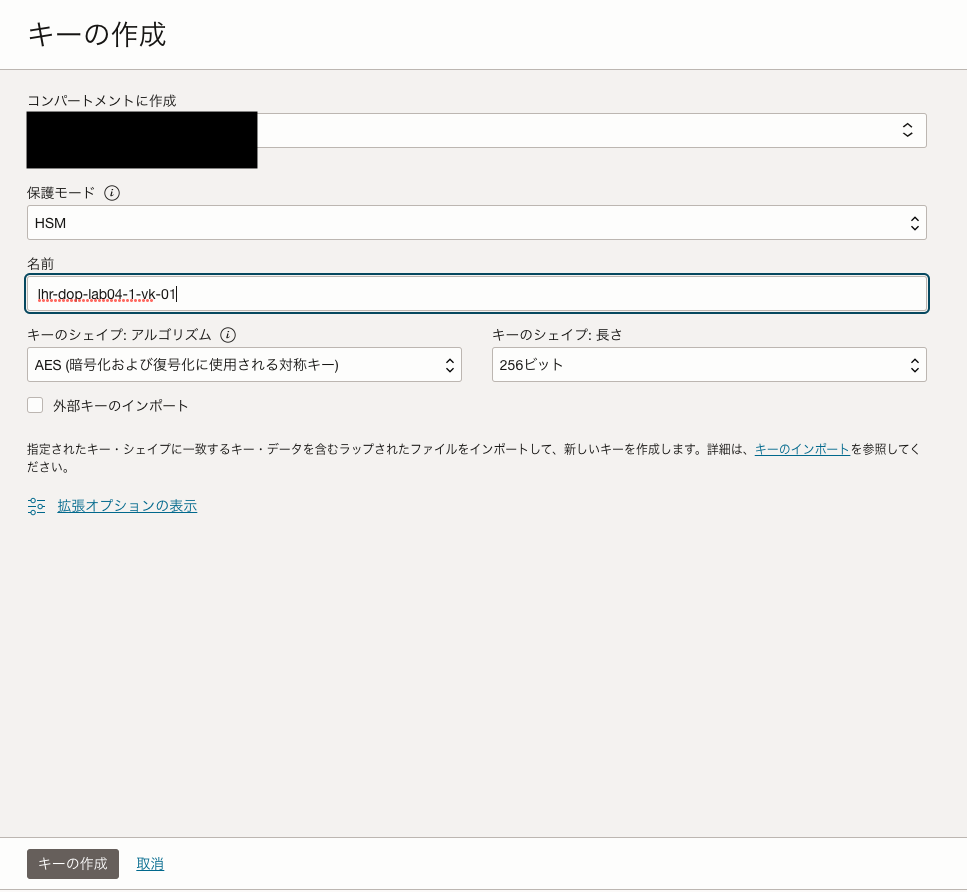The width and height of the screenshot is (967, 892).
Task: Change the protection mode from HSM
Action: point(477,223)
